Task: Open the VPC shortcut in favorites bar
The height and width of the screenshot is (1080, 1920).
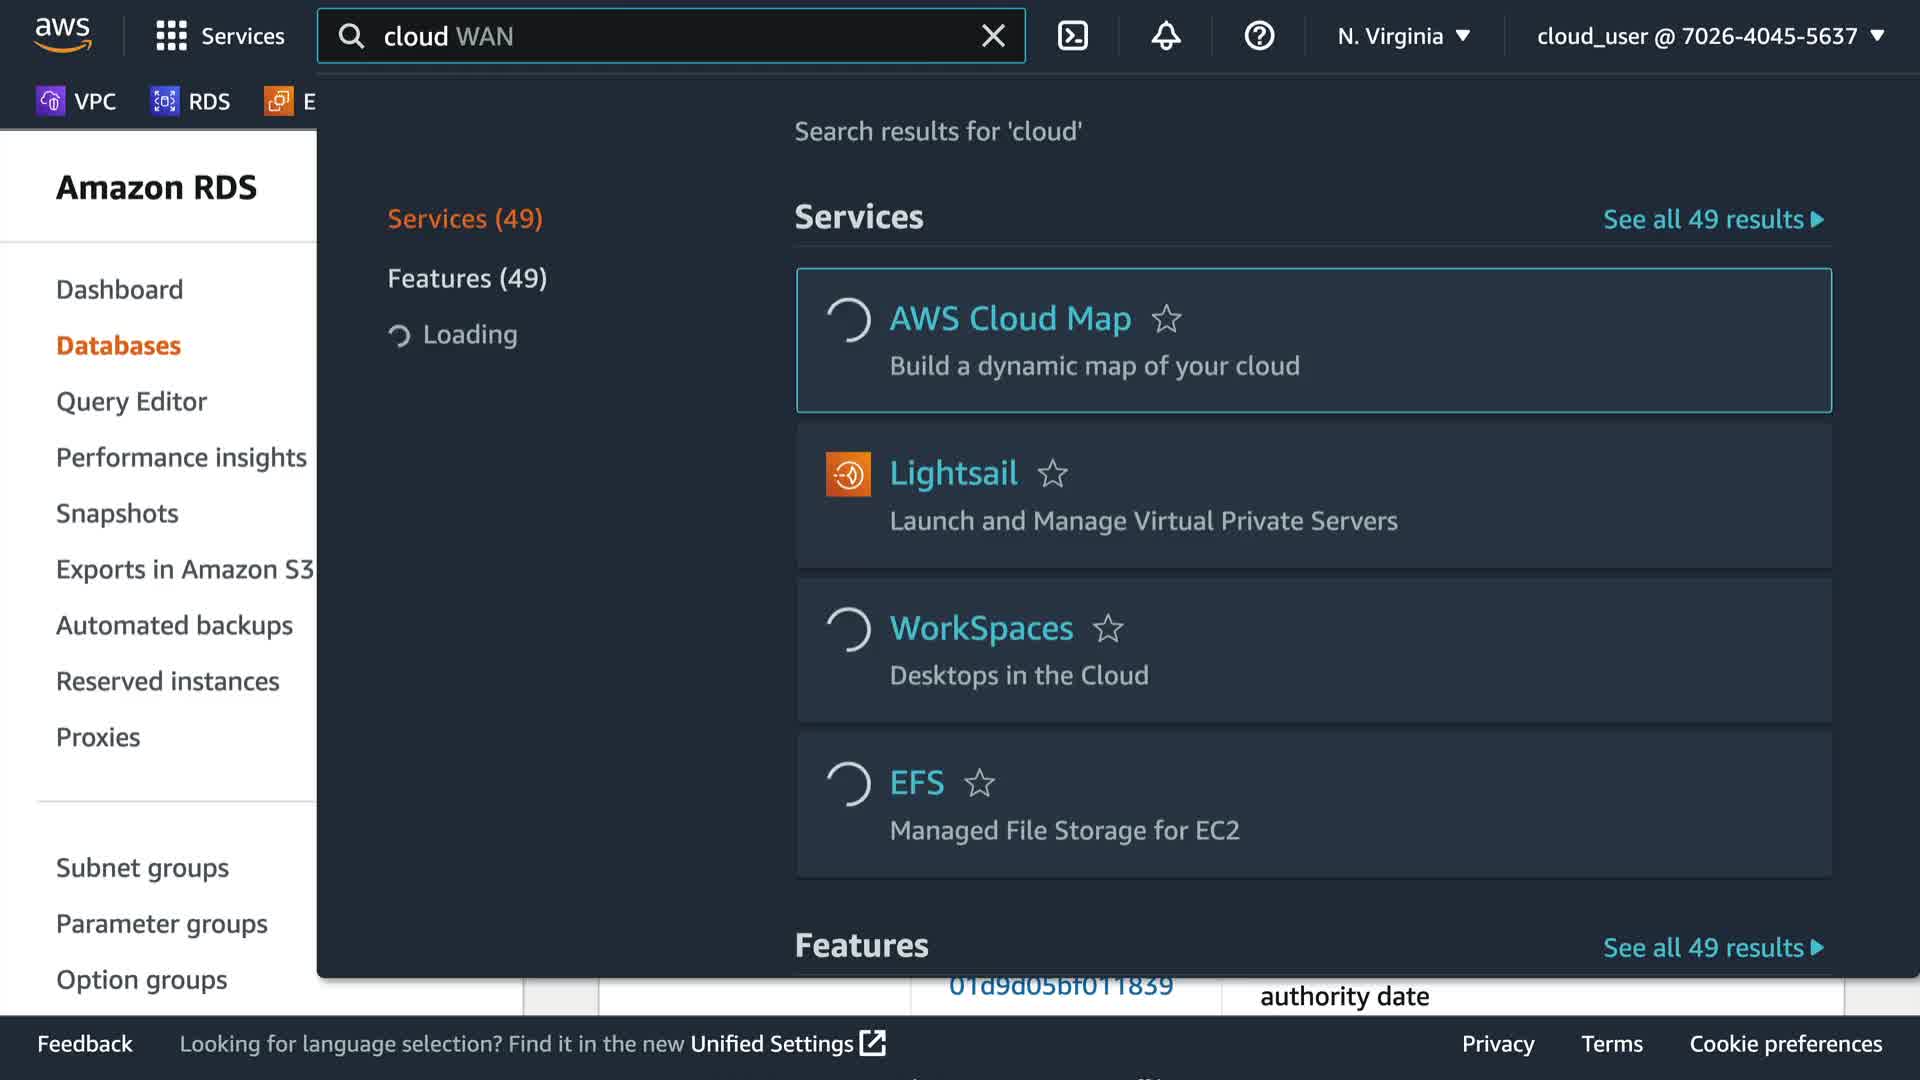Action: pos(77,101)
